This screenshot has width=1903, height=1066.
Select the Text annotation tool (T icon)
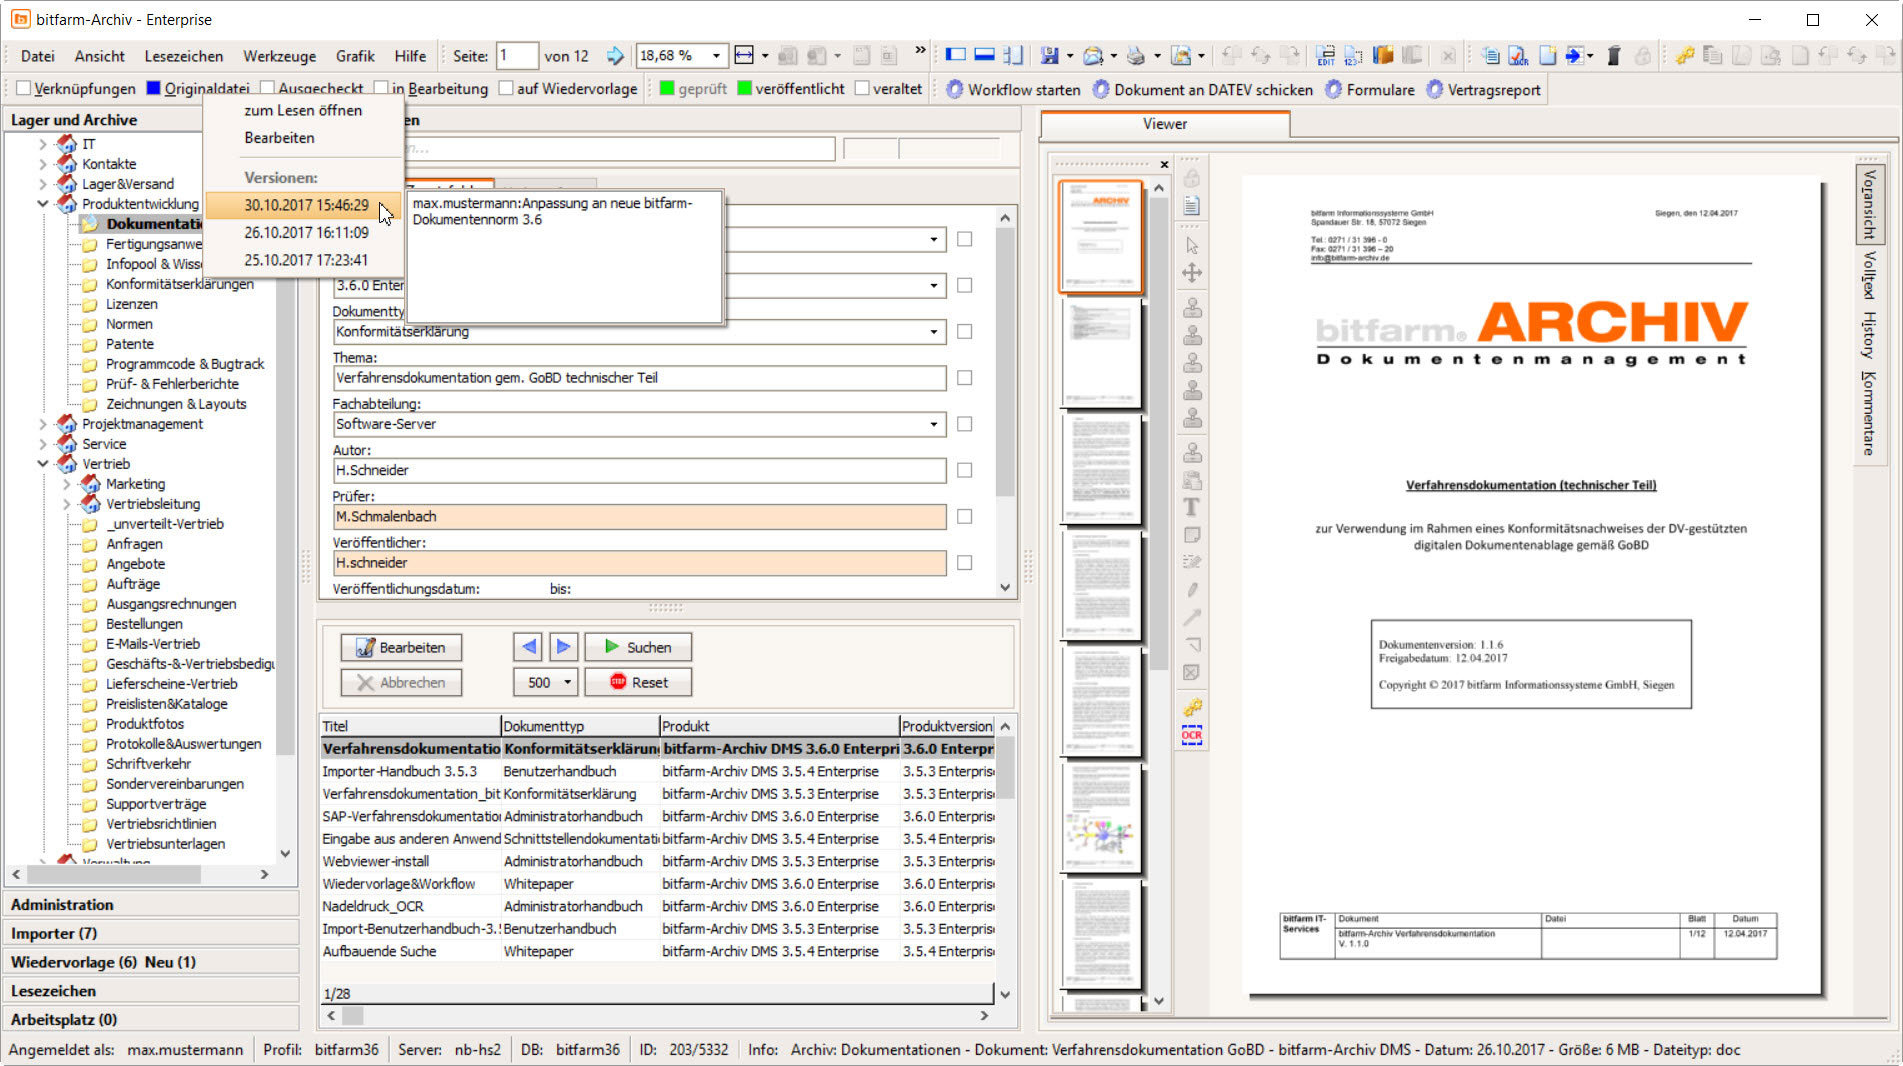1192,507
